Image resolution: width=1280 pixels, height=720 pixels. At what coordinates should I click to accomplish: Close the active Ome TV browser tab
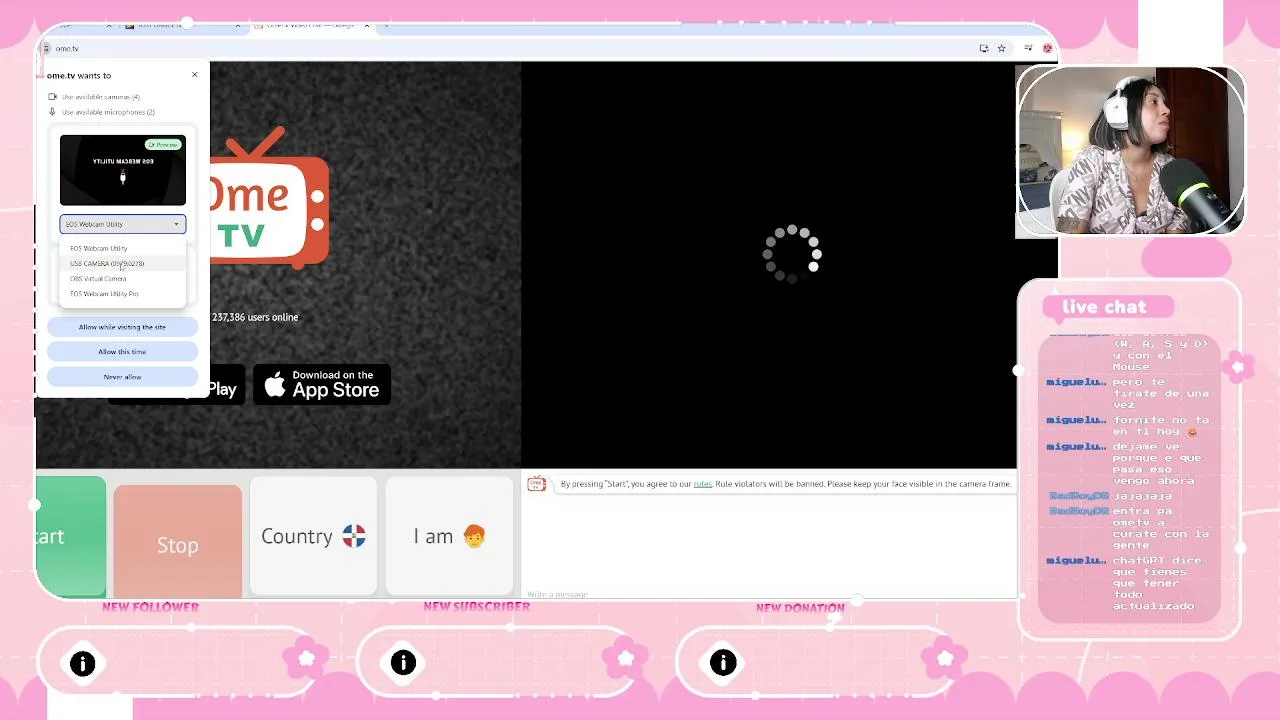366,25
